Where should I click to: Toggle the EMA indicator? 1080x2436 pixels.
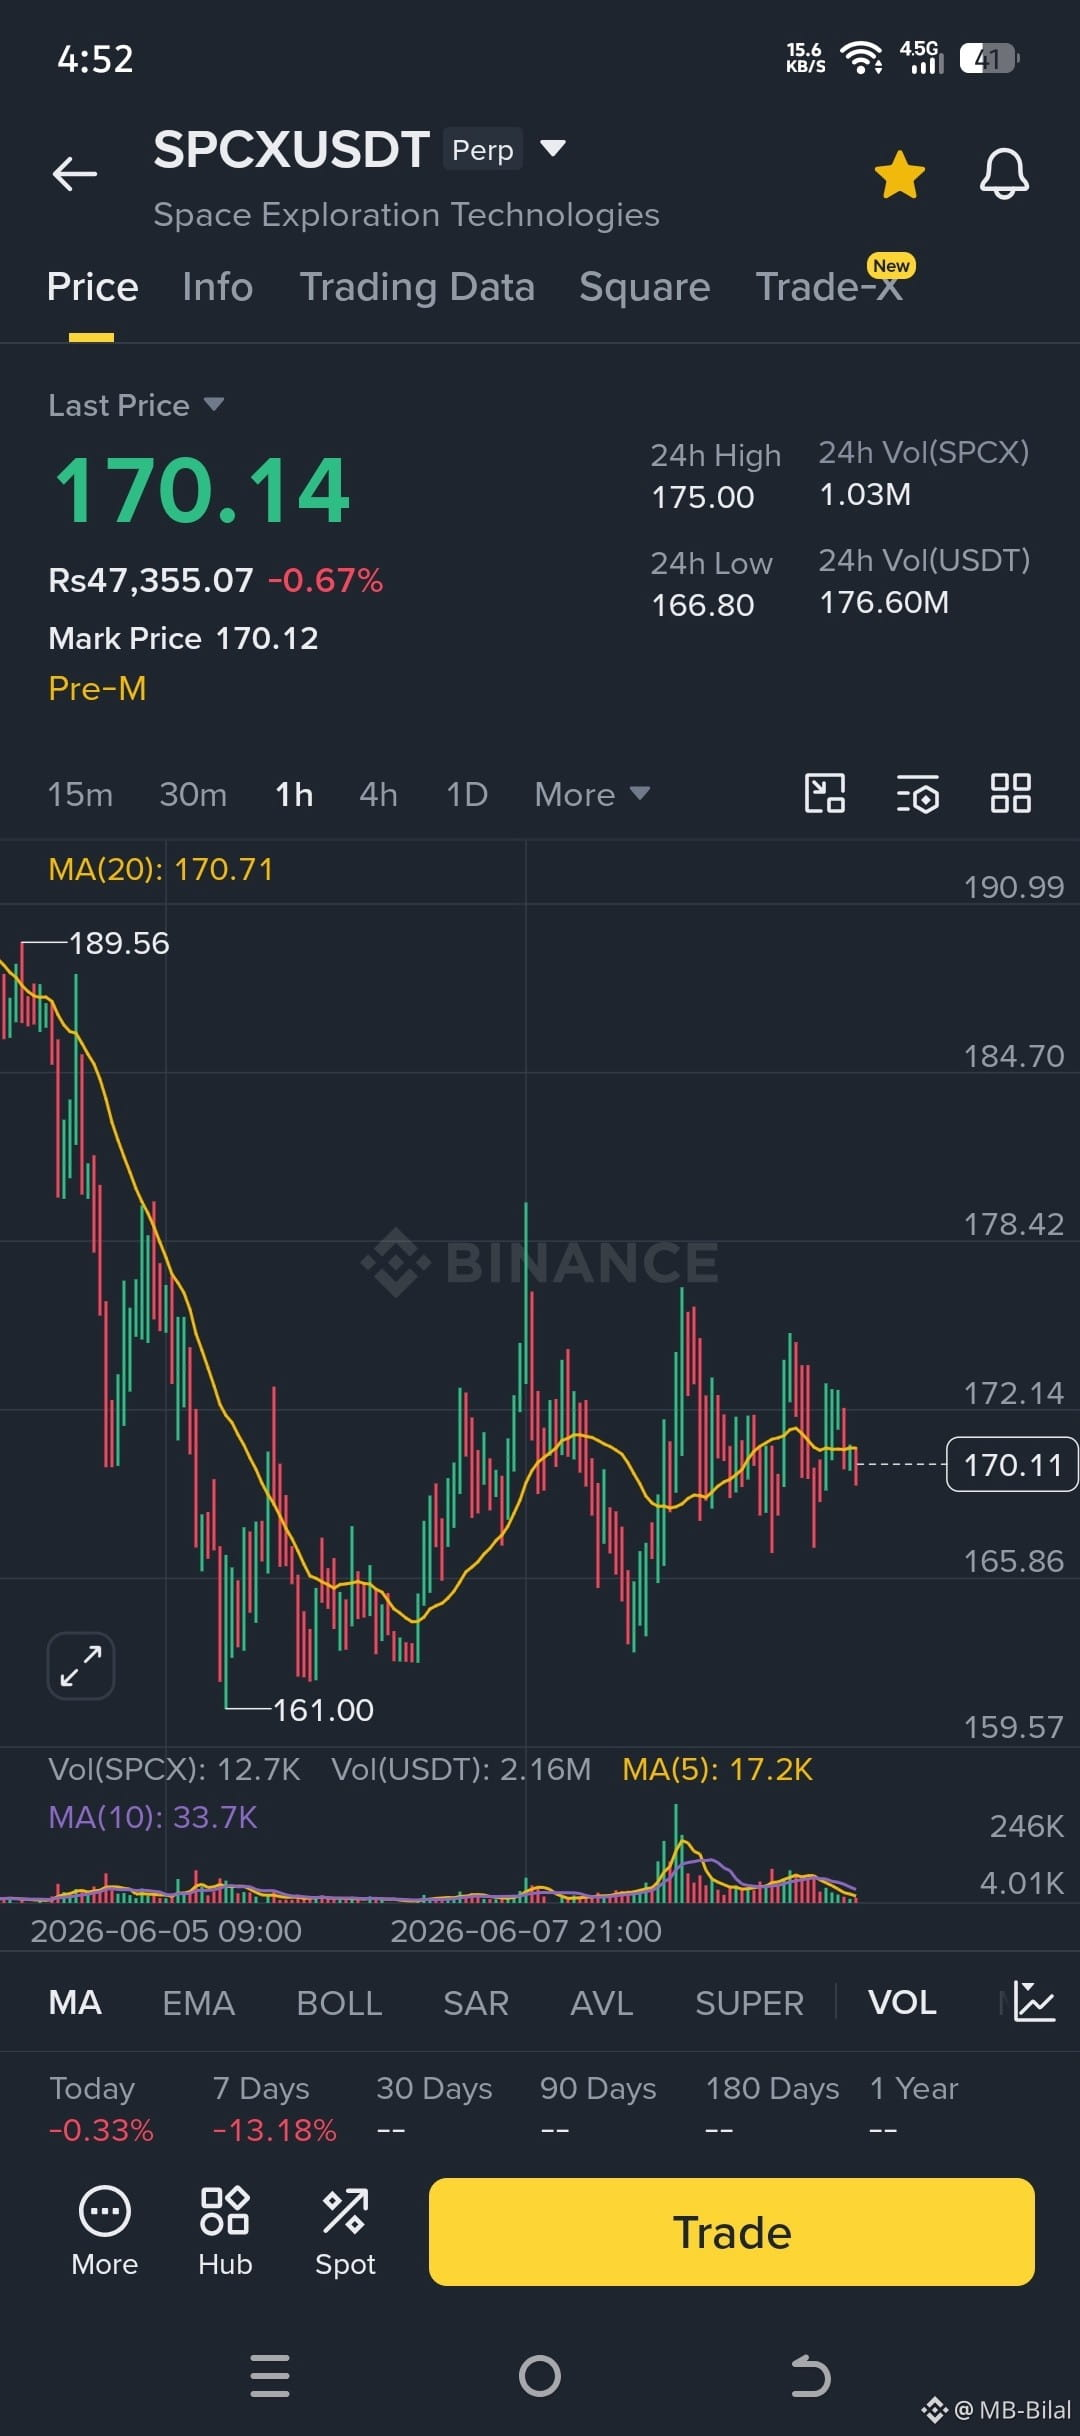[x=198, y=2003]
